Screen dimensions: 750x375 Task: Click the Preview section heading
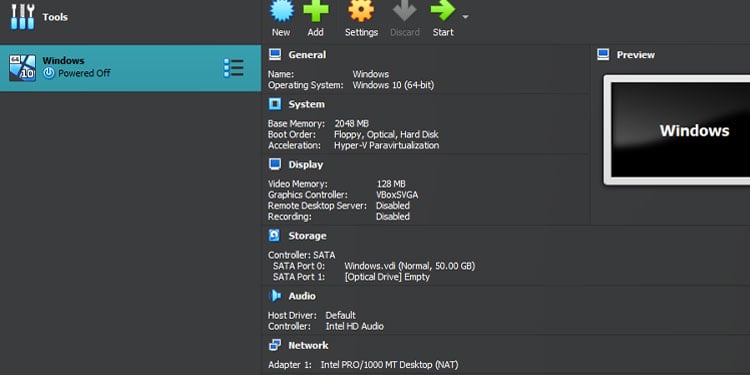[636, 55]
